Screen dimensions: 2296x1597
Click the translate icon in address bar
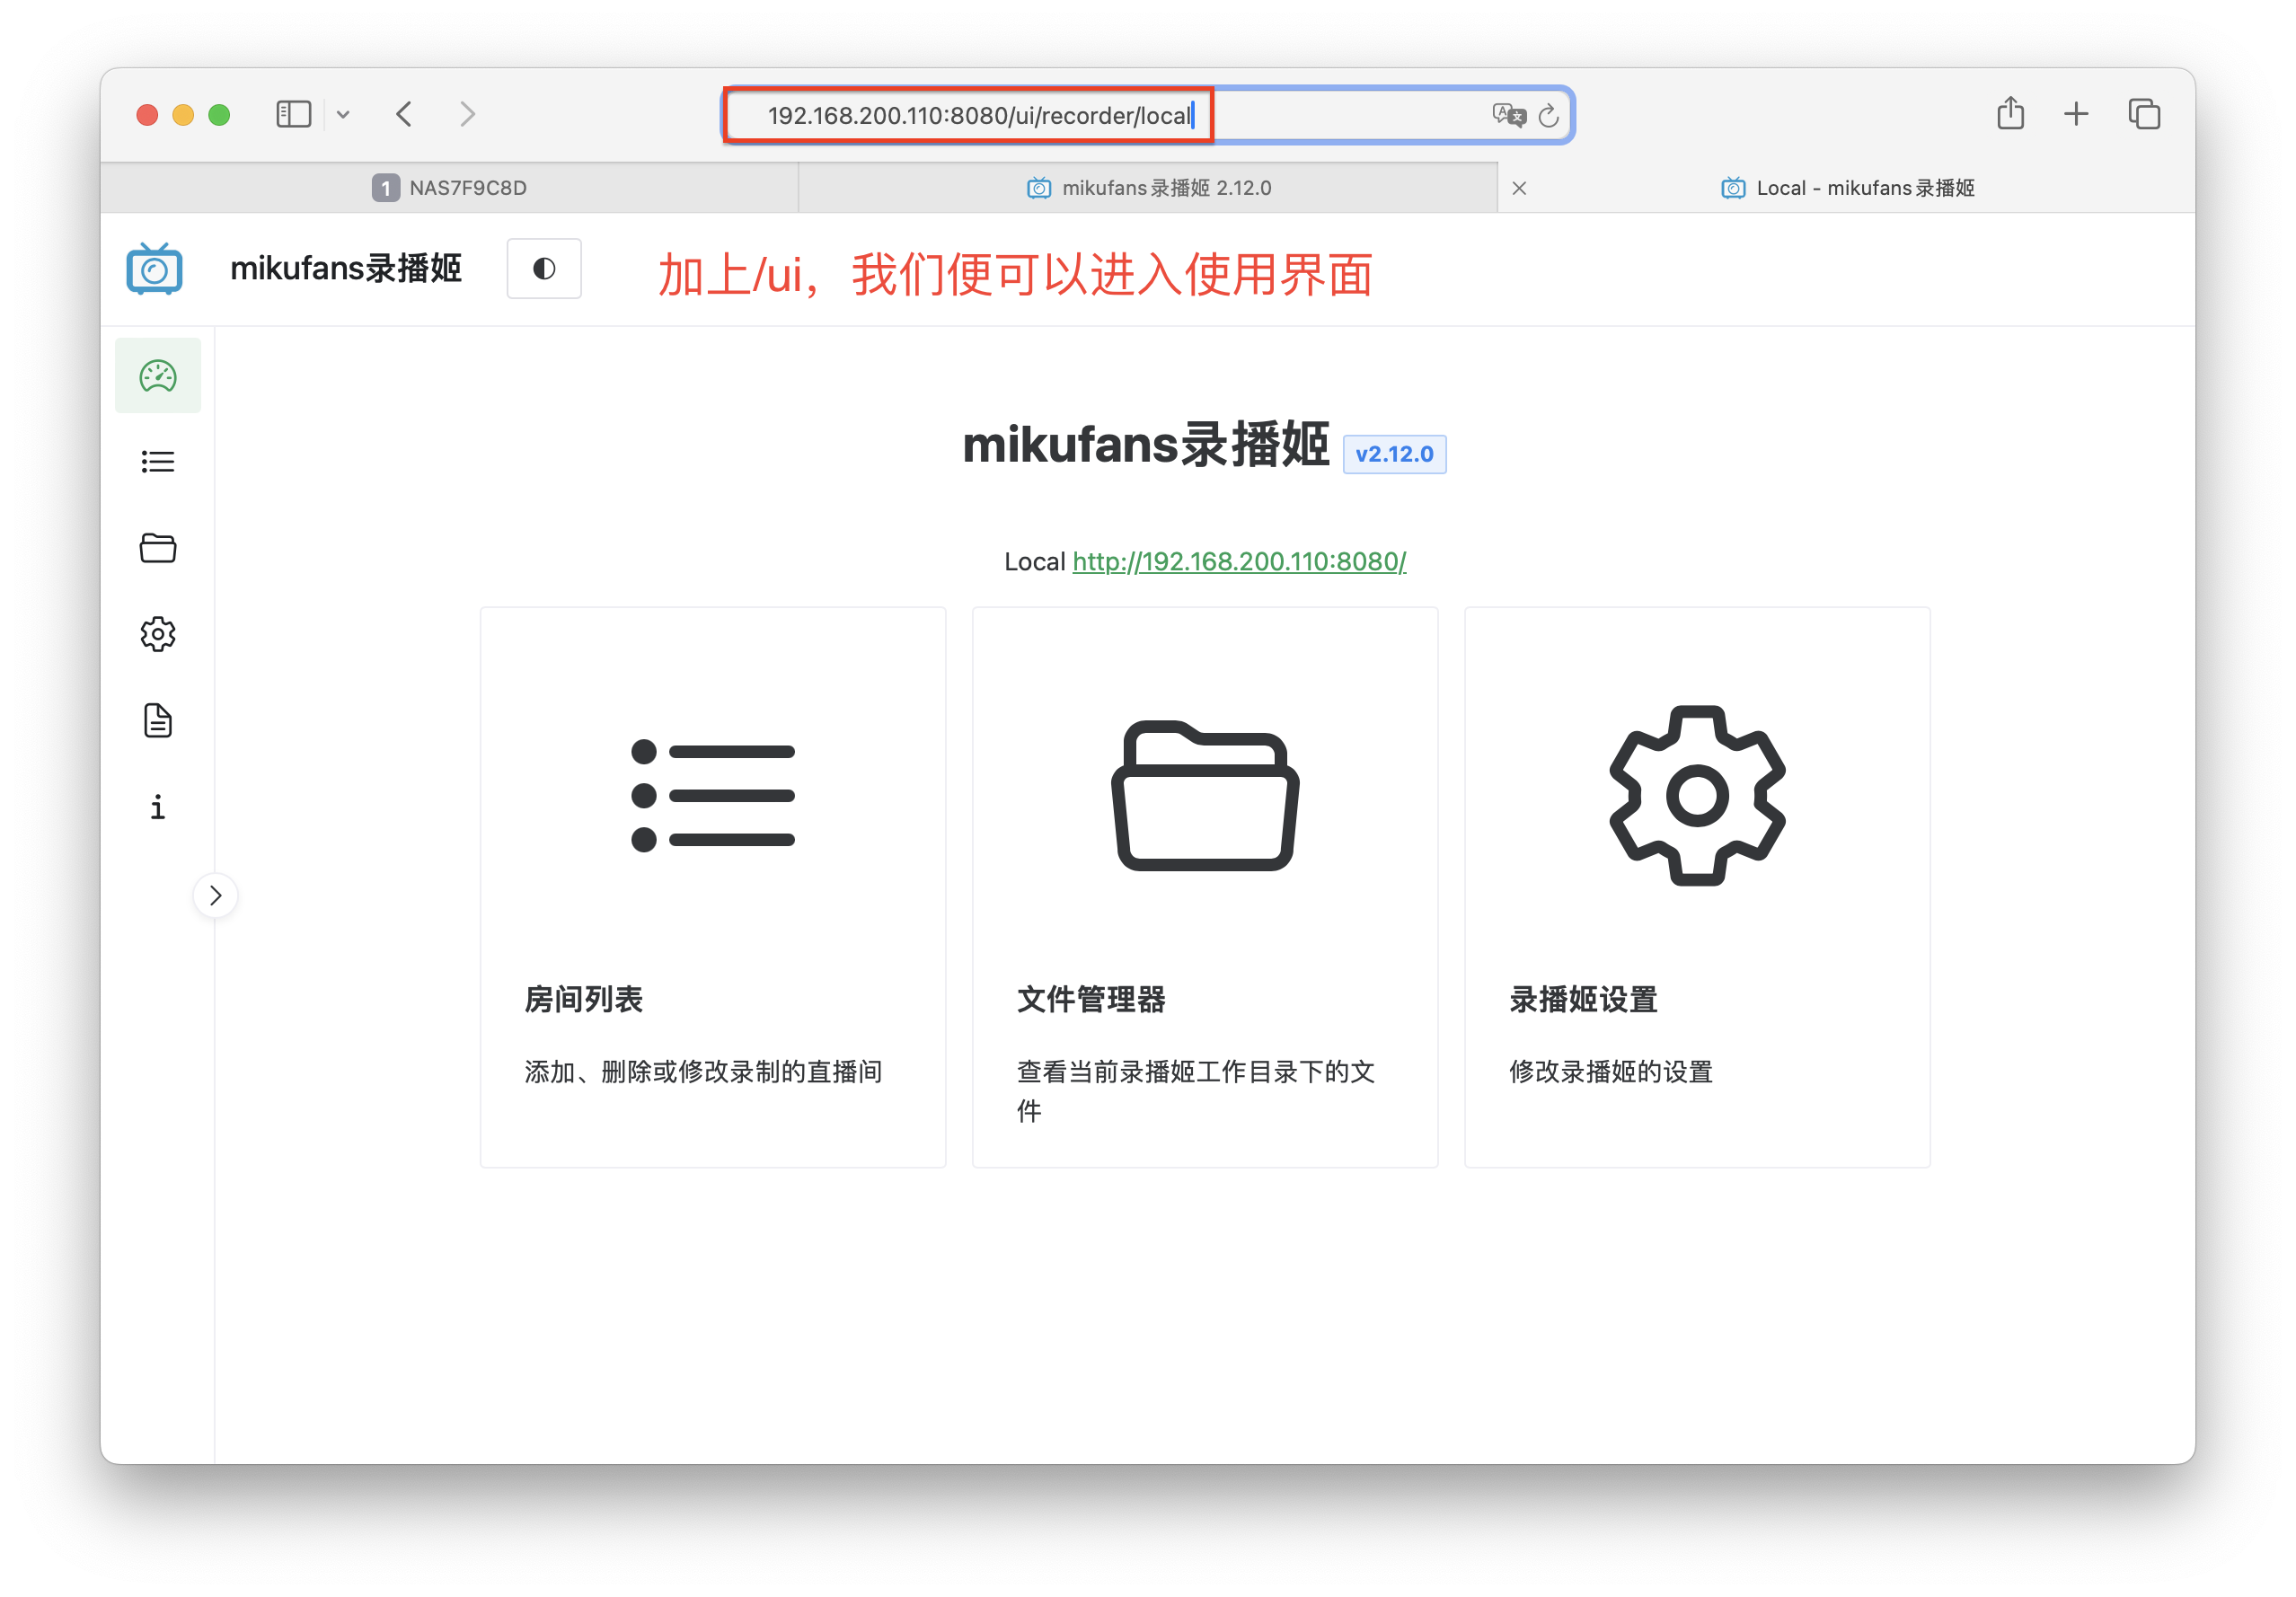(1508, 116)
